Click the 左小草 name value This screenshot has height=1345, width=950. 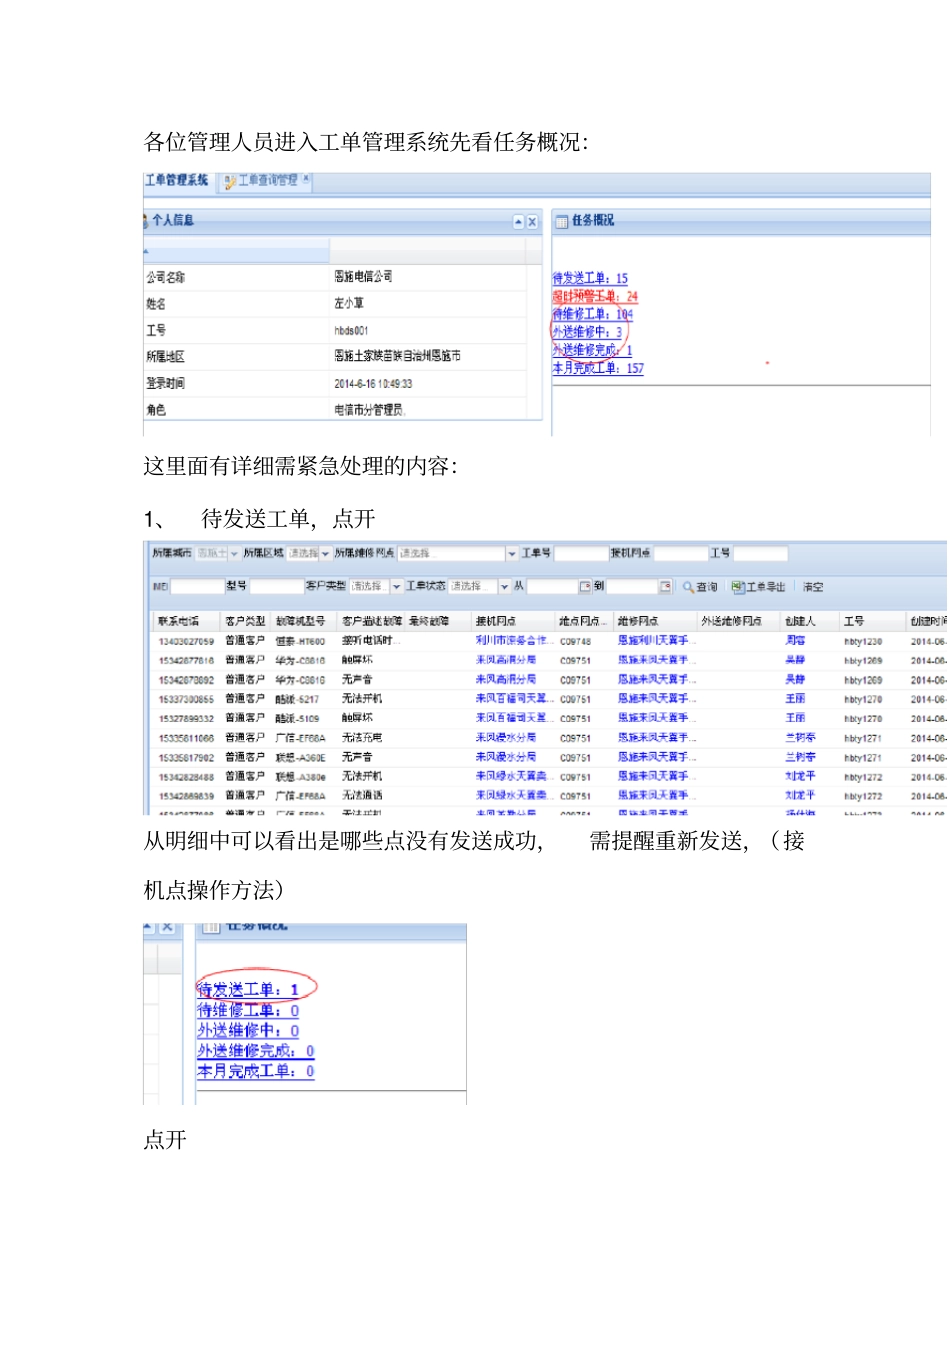pos(349,303)
